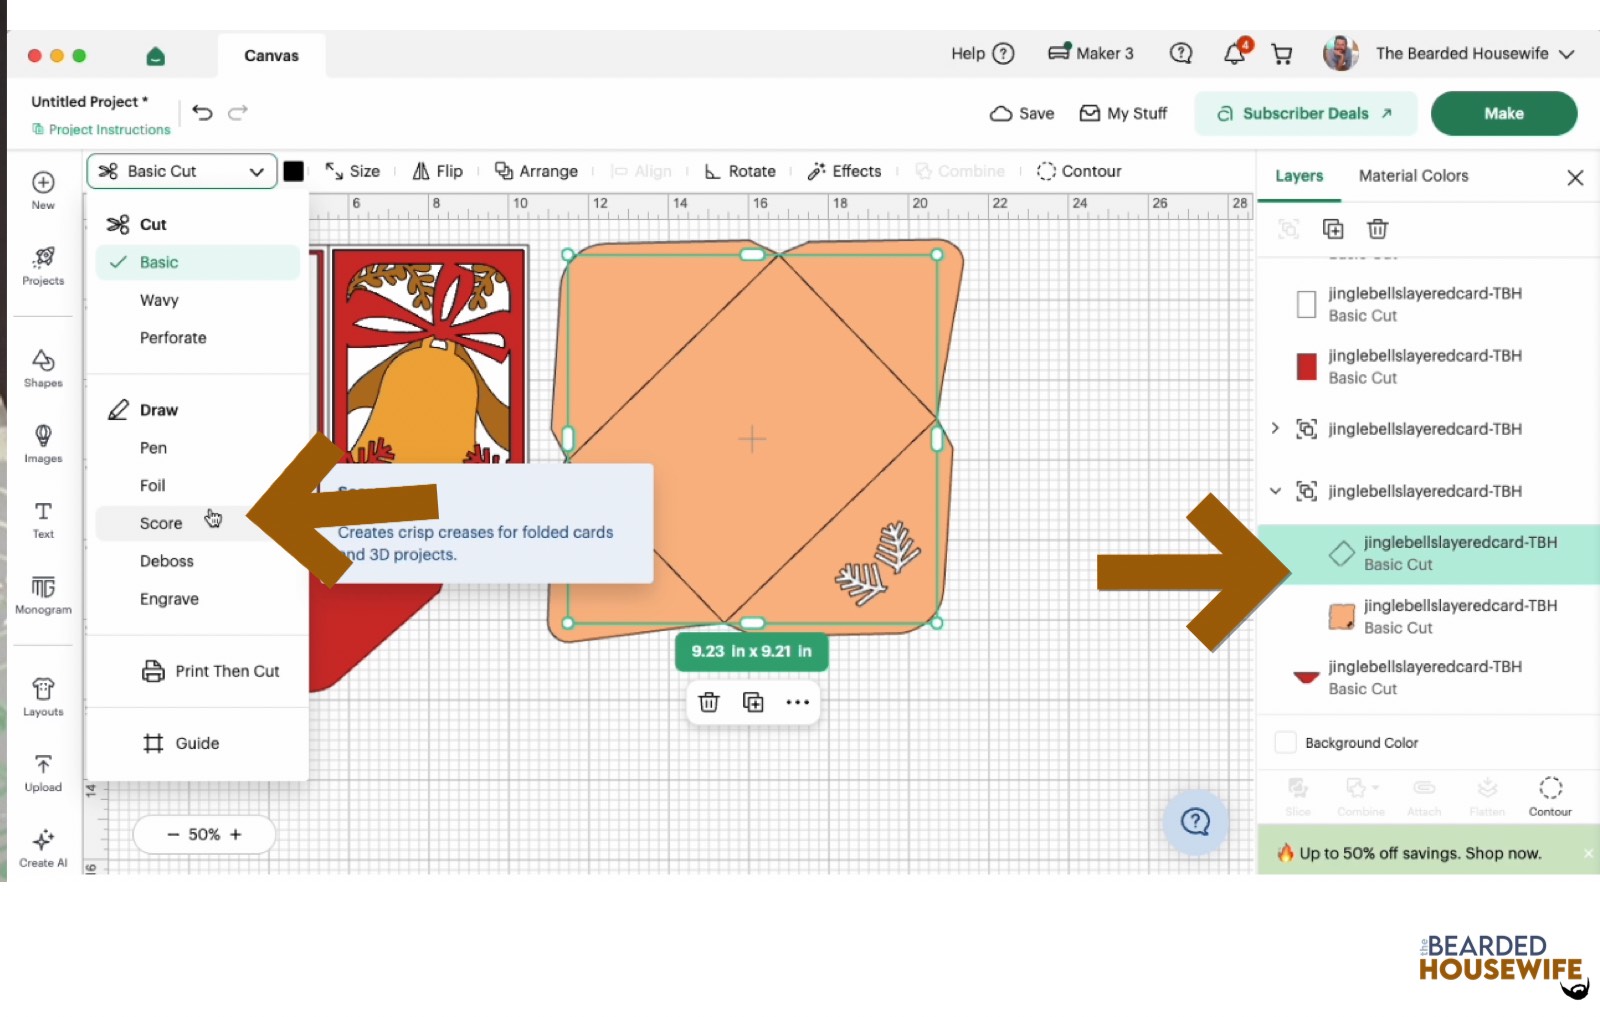1600x1017 pixels.
Task: Switch to the Material Colors tab
Action: 1413,176
